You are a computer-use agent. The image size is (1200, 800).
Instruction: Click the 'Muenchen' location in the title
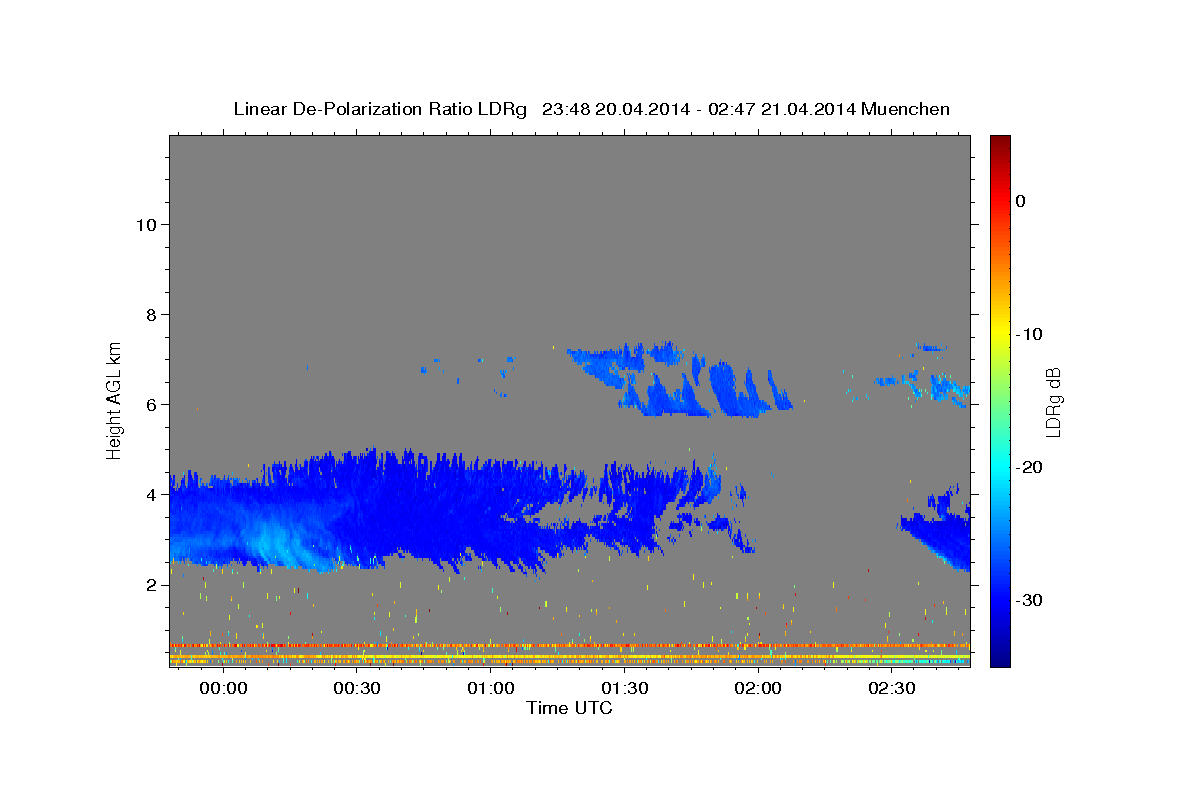pyautogui.click(x=906, y=109)
